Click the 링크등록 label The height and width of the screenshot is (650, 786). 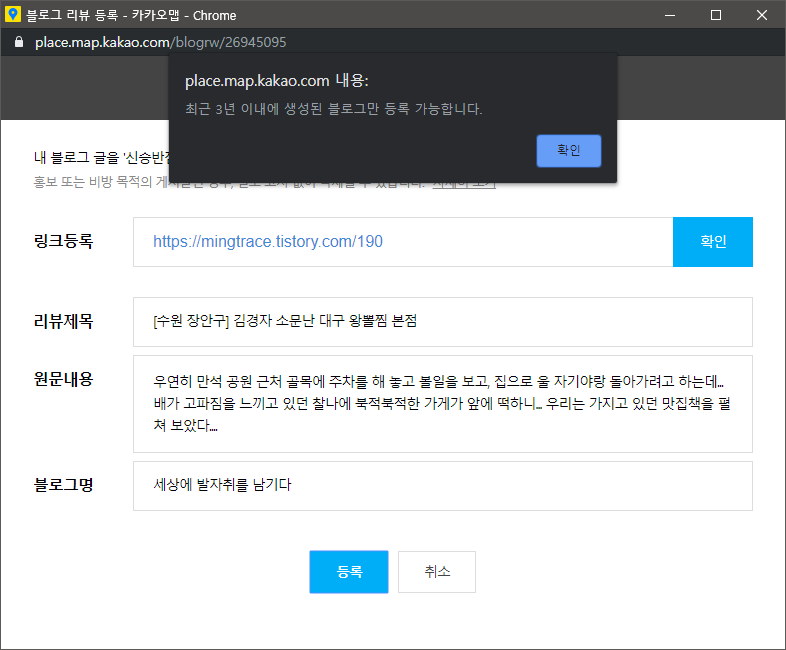[63, 241]
